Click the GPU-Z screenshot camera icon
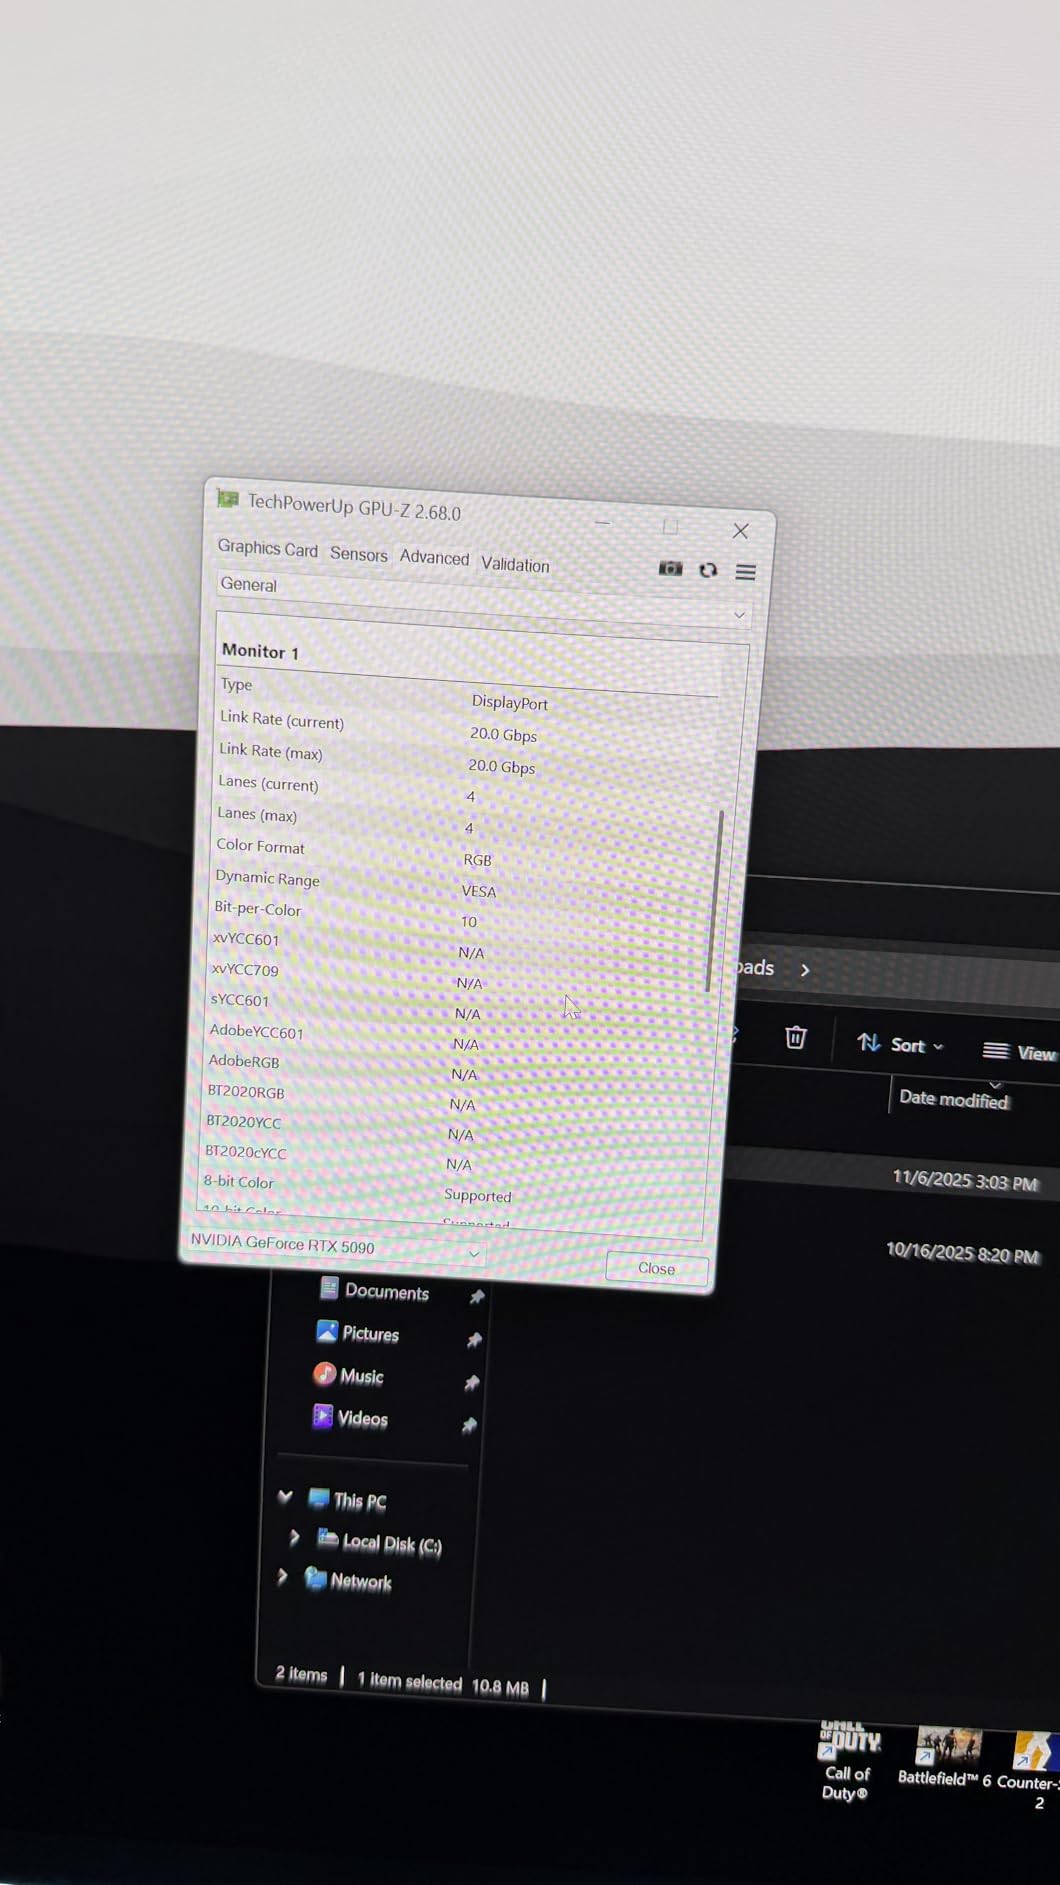This screenshot has height=1885, width=1060. tap(670, 568)
